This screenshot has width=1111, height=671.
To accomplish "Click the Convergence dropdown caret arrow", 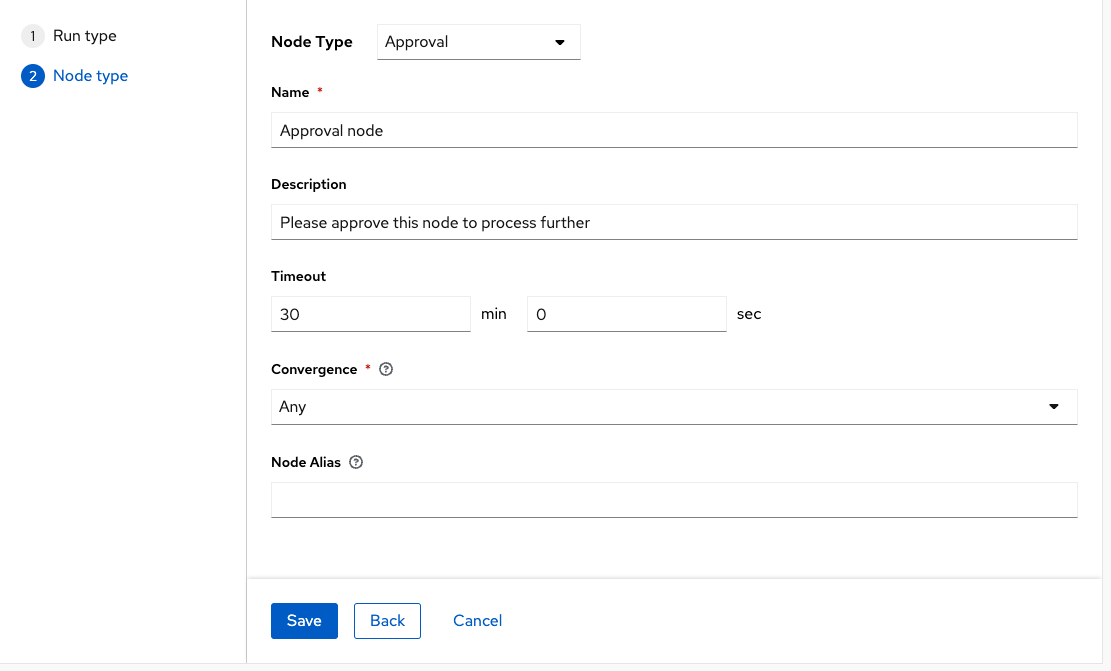I will click(x=1054, y=407).
